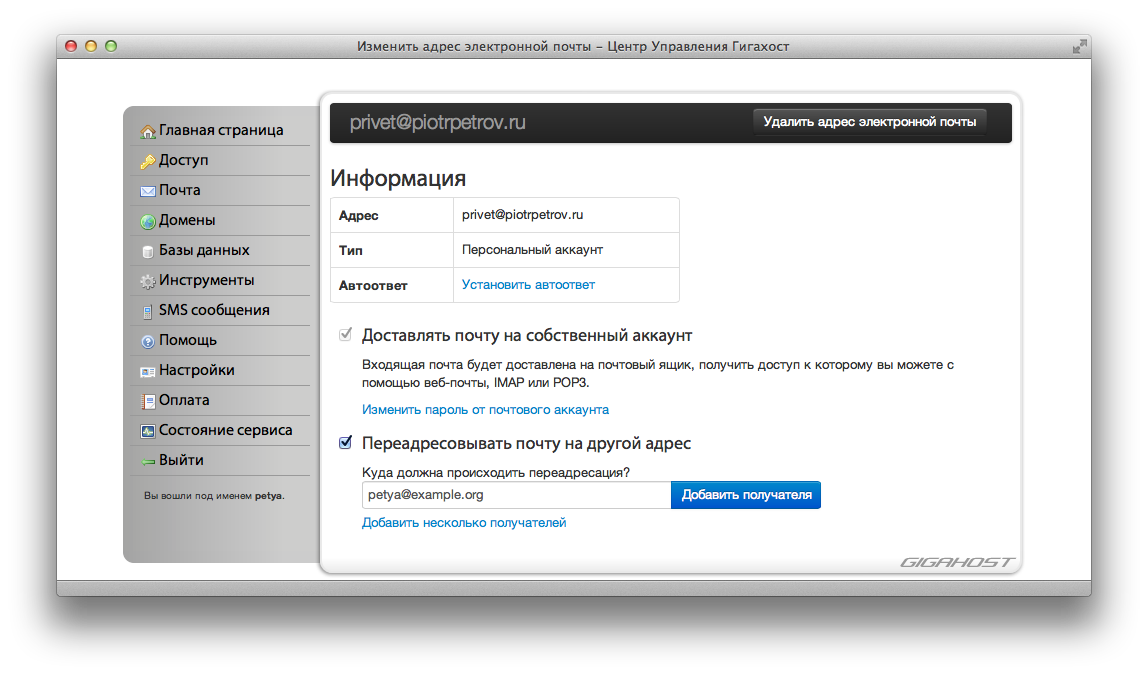Screen dimensions: 1148x675
Task: Toggle fullscreen via the title bar arrows icon
Action: click(1079, 47)
